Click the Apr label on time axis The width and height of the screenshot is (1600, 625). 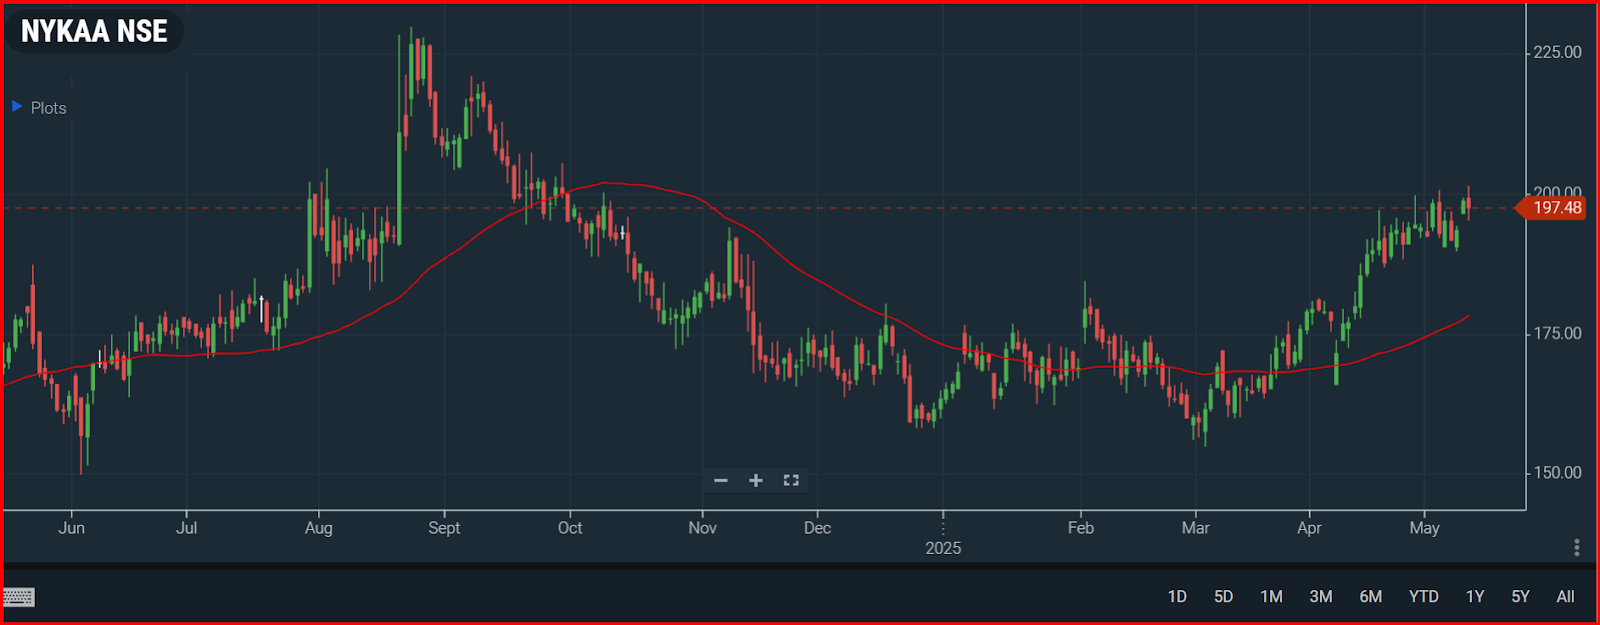[1309, 528]
